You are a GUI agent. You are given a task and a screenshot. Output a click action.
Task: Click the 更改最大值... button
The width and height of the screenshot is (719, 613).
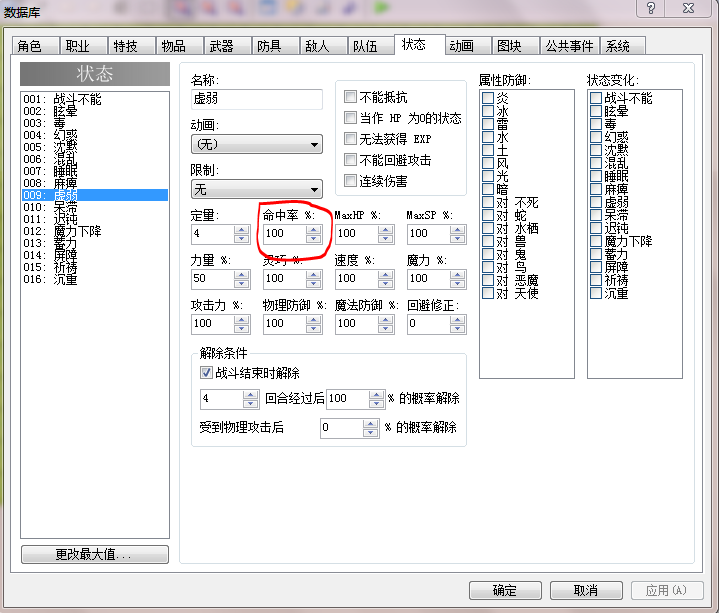(94, 554)
